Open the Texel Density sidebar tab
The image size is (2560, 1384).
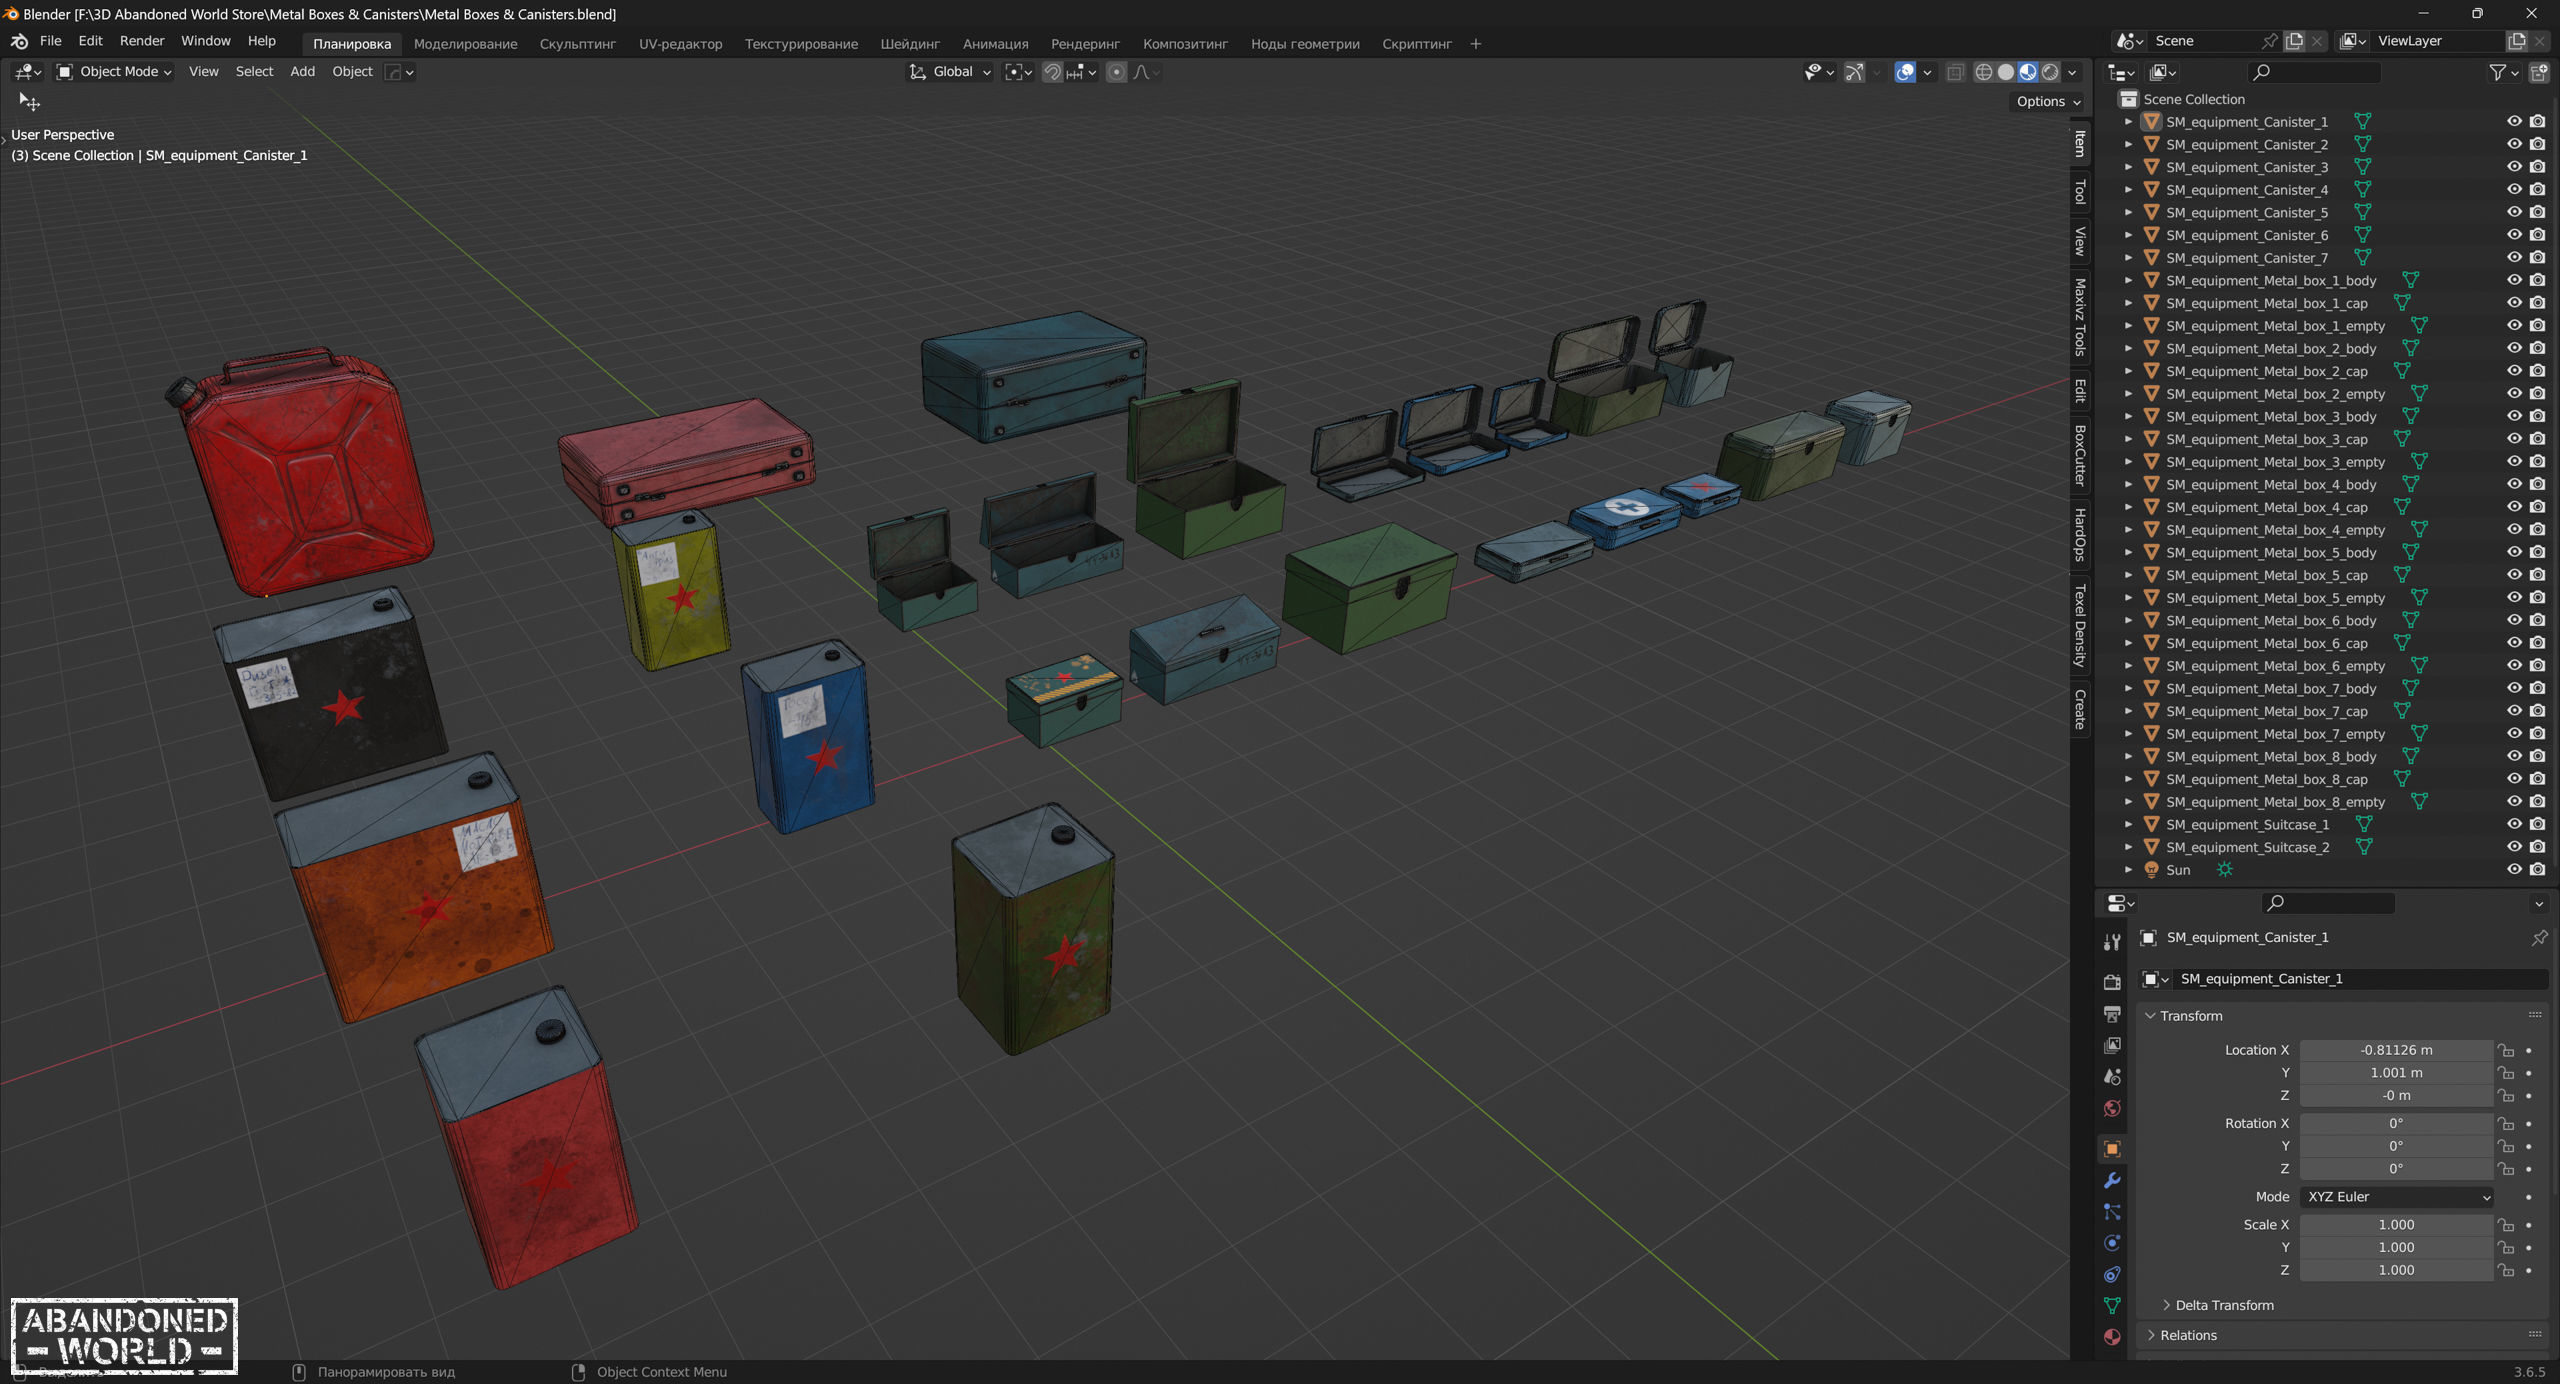[x=2080, y=626]
